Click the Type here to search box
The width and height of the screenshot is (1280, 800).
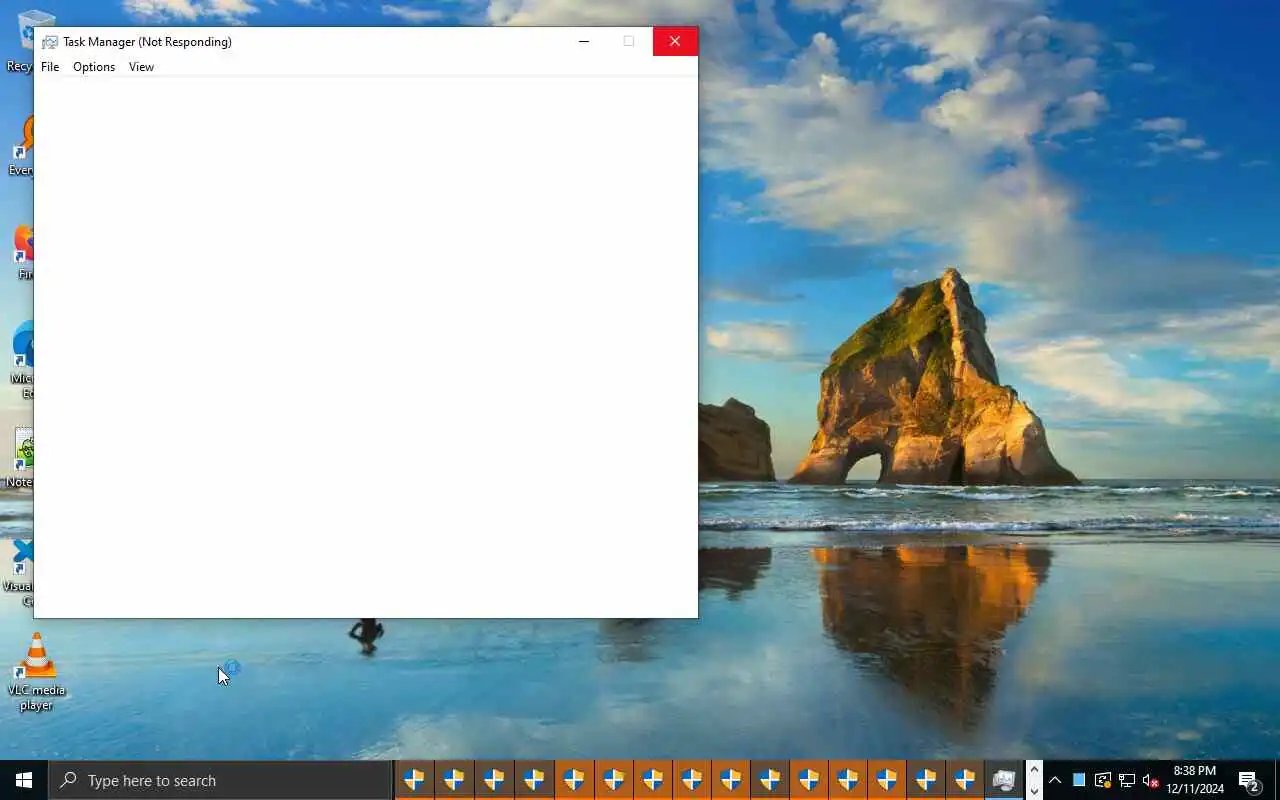[x=220, y=780]
